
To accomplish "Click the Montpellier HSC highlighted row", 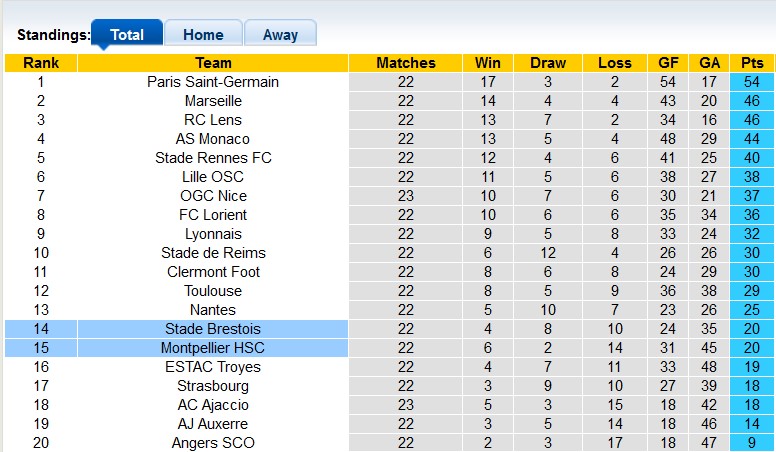I will [x=213, y=348].
